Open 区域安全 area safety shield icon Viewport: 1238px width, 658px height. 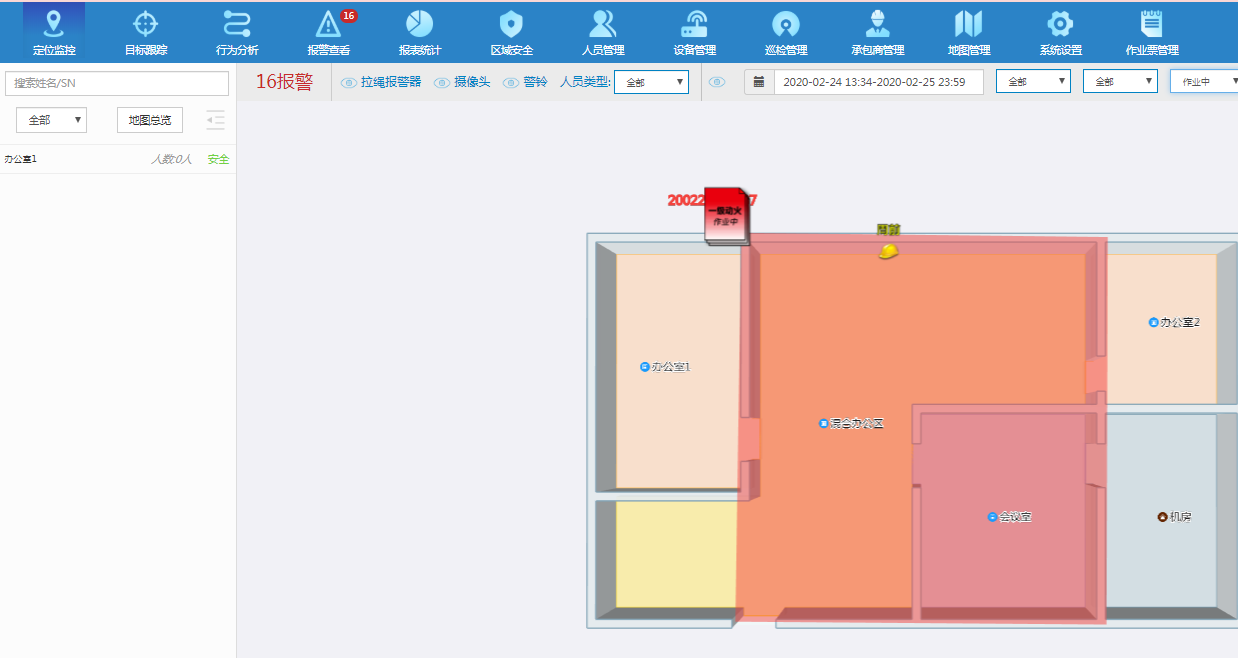pos(511,31)
